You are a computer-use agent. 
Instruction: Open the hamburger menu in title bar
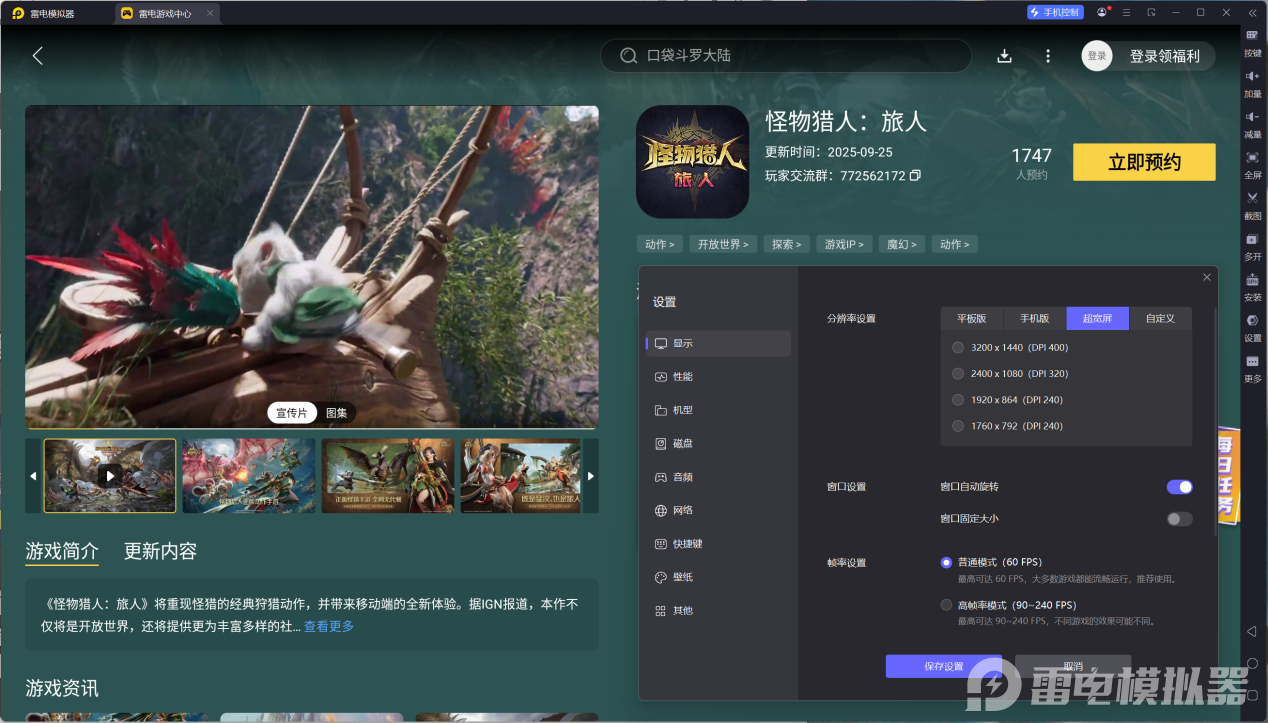[1127, 13]
